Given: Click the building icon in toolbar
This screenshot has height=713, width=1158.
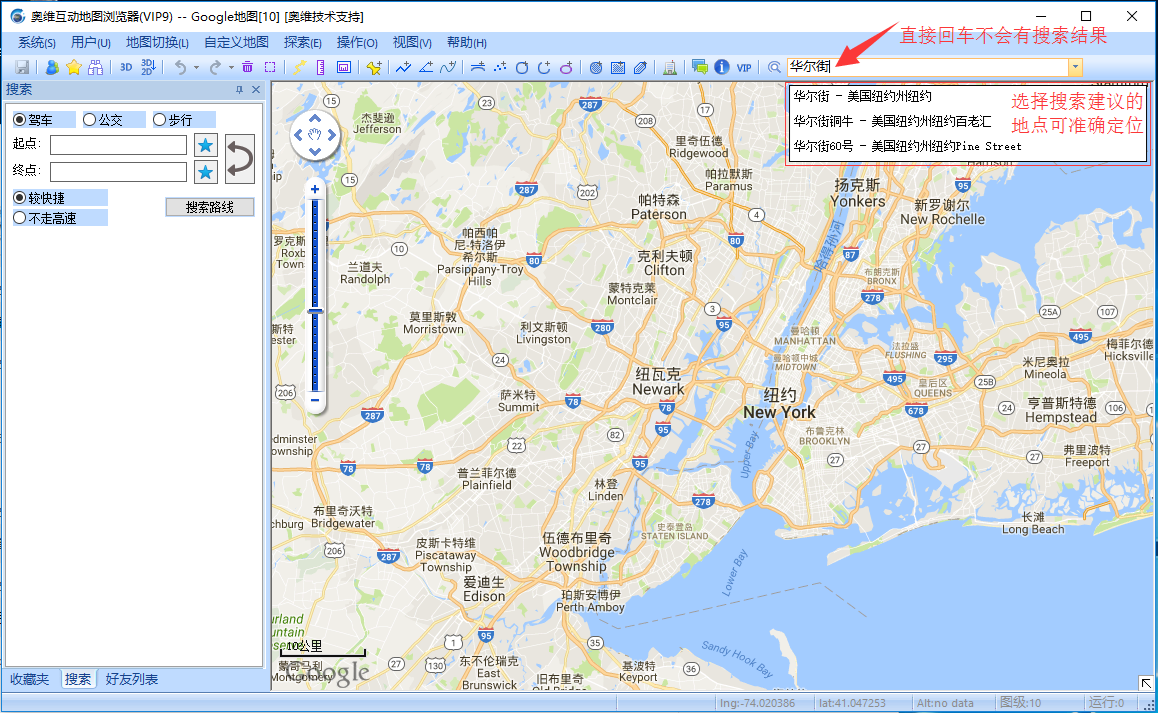Looking at the screenshot, I should coord(670,67).
